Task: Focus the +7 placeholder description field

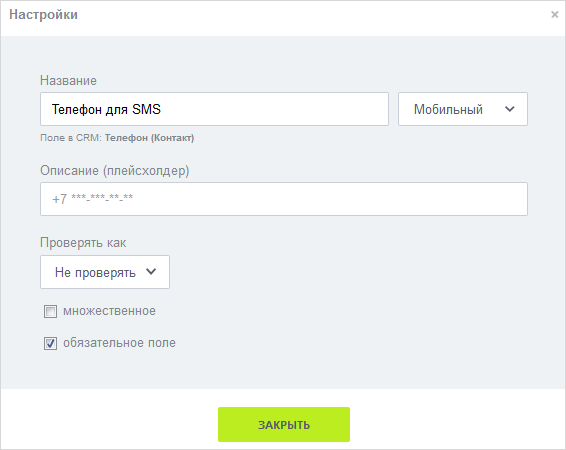Action: tap(284, 199)
